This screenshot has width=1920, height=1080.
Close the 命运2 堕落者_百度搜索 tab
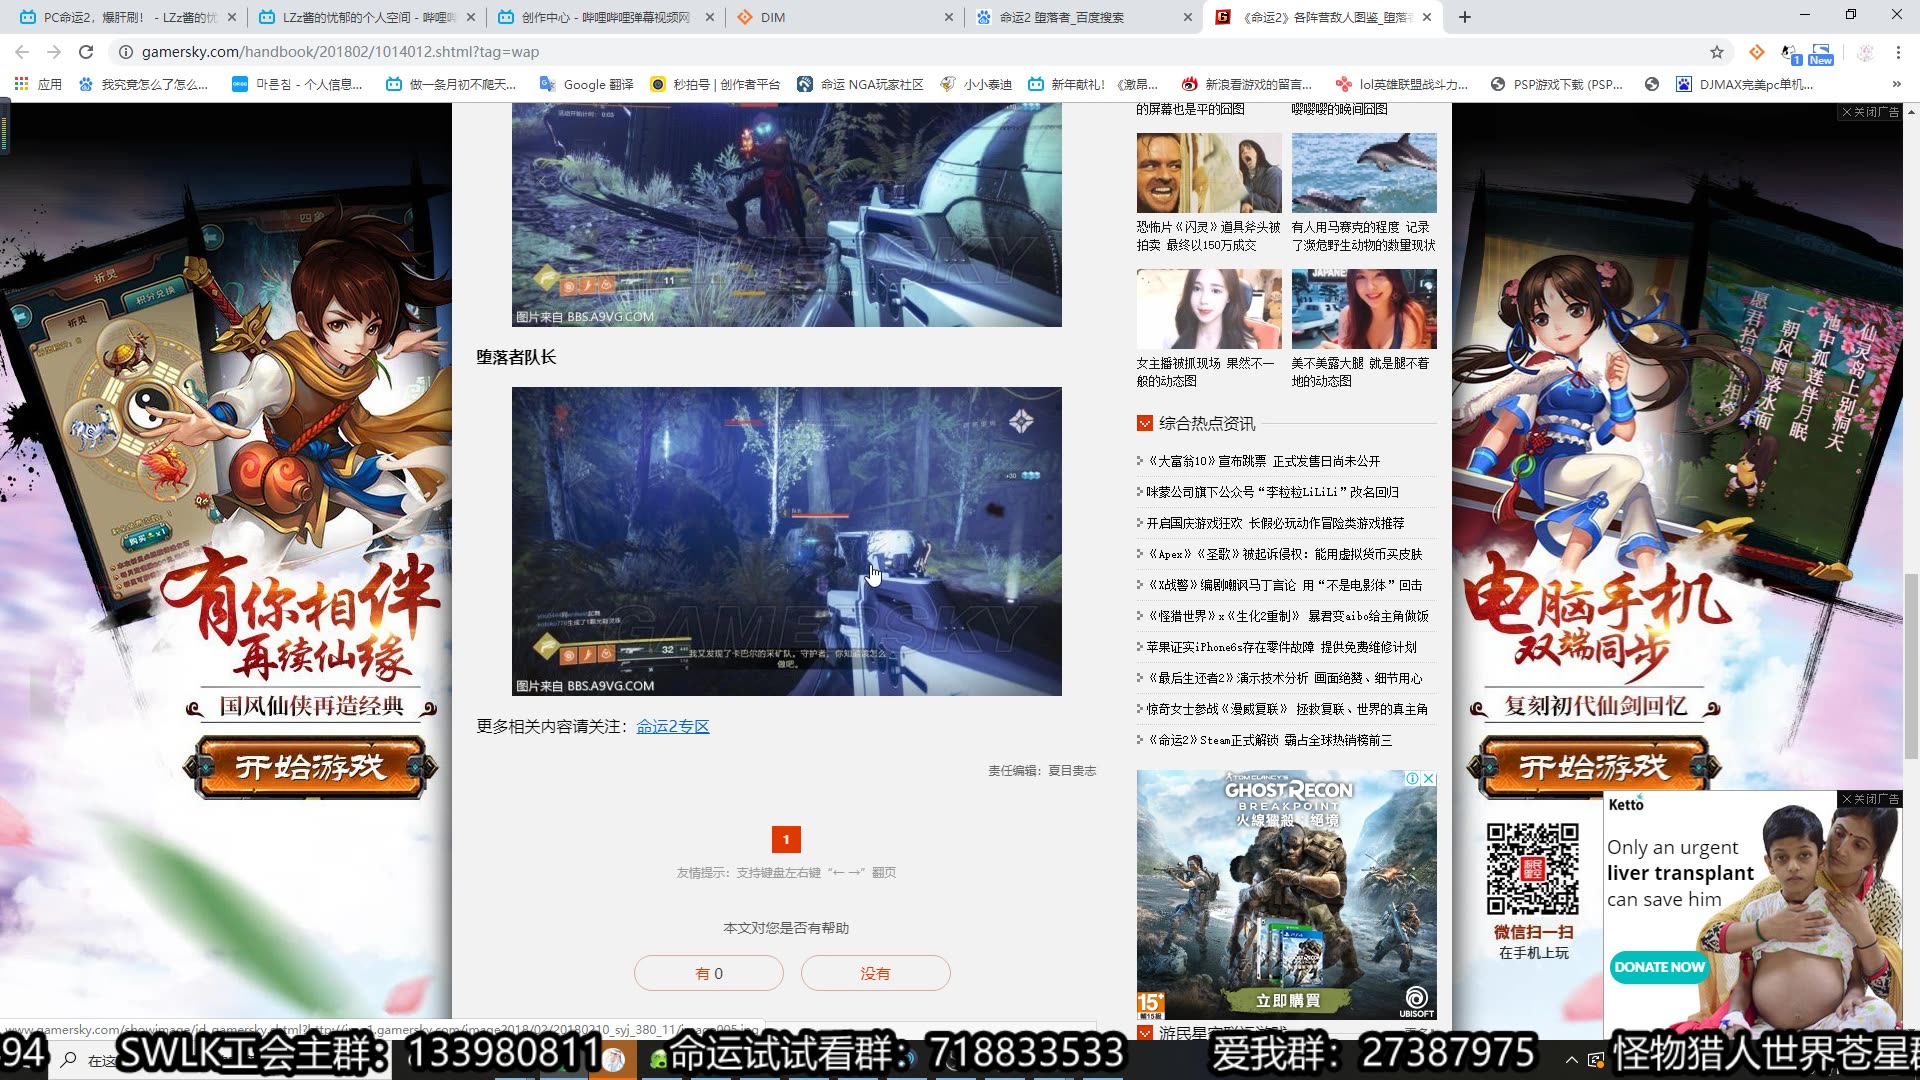[1187, 17]
